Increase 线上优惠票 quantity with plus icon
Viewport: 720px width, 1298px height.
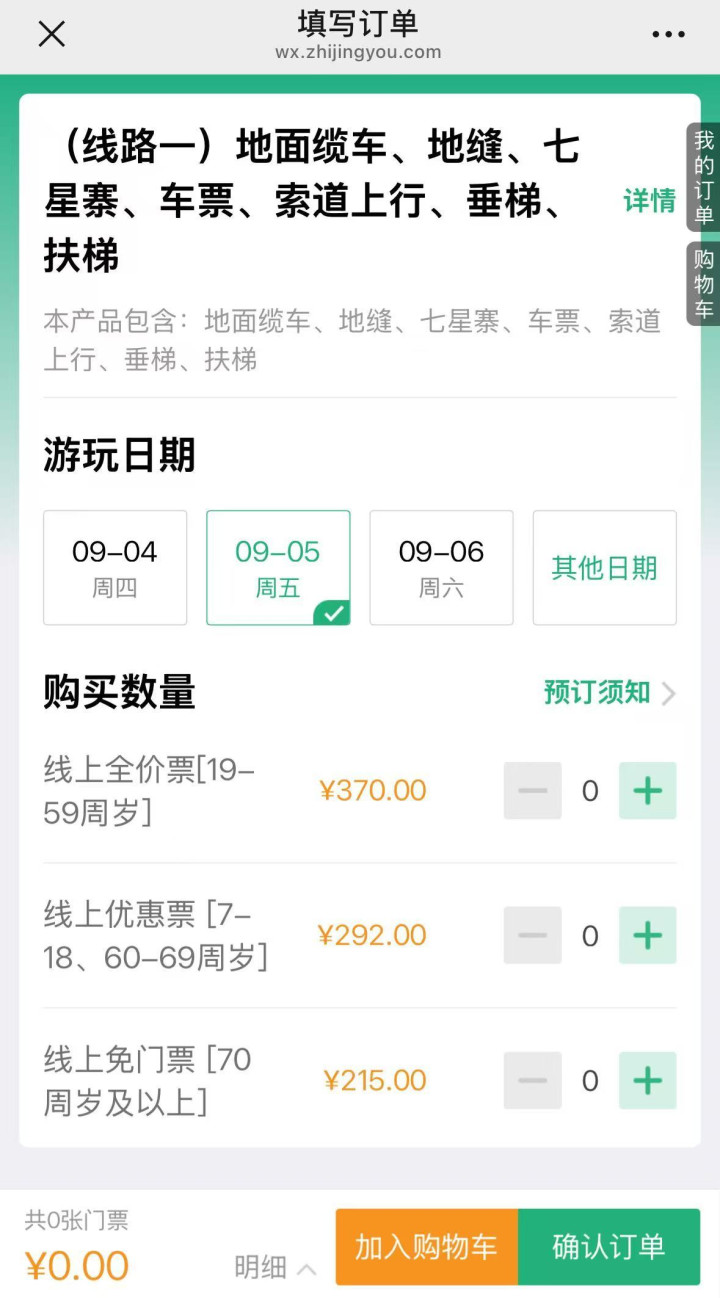[648, 936]
